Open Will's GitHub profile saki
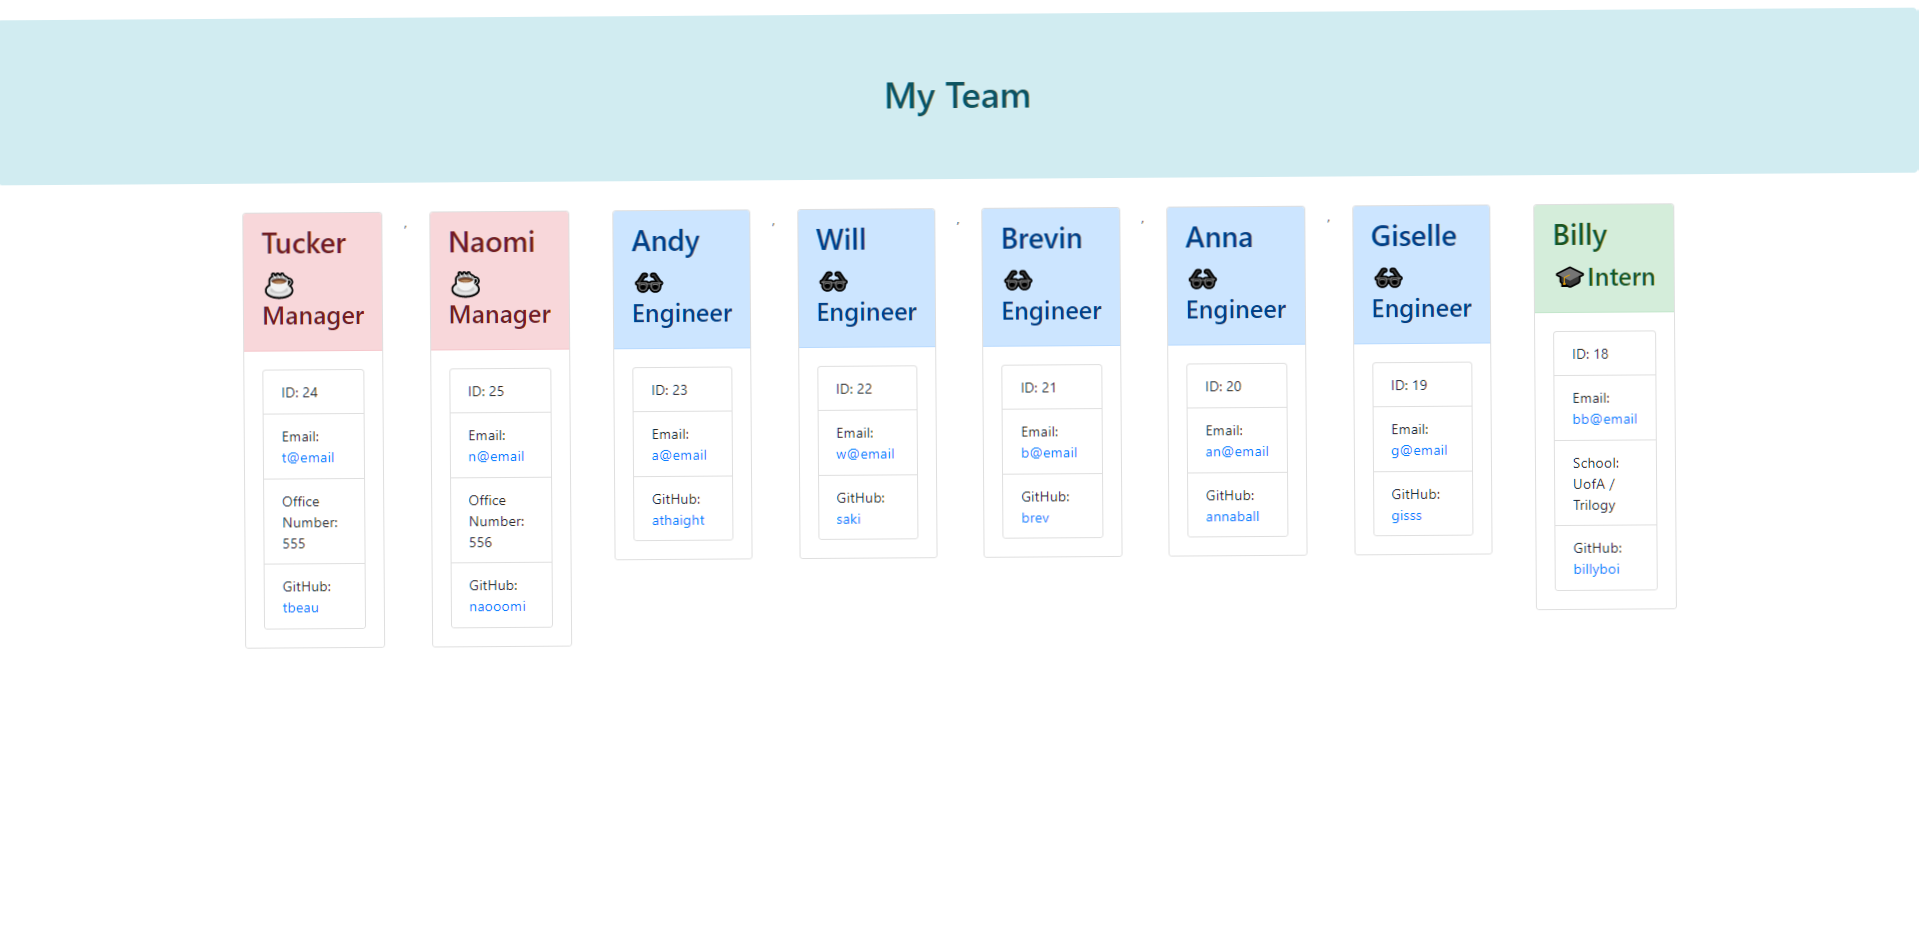 click(848, 519)
